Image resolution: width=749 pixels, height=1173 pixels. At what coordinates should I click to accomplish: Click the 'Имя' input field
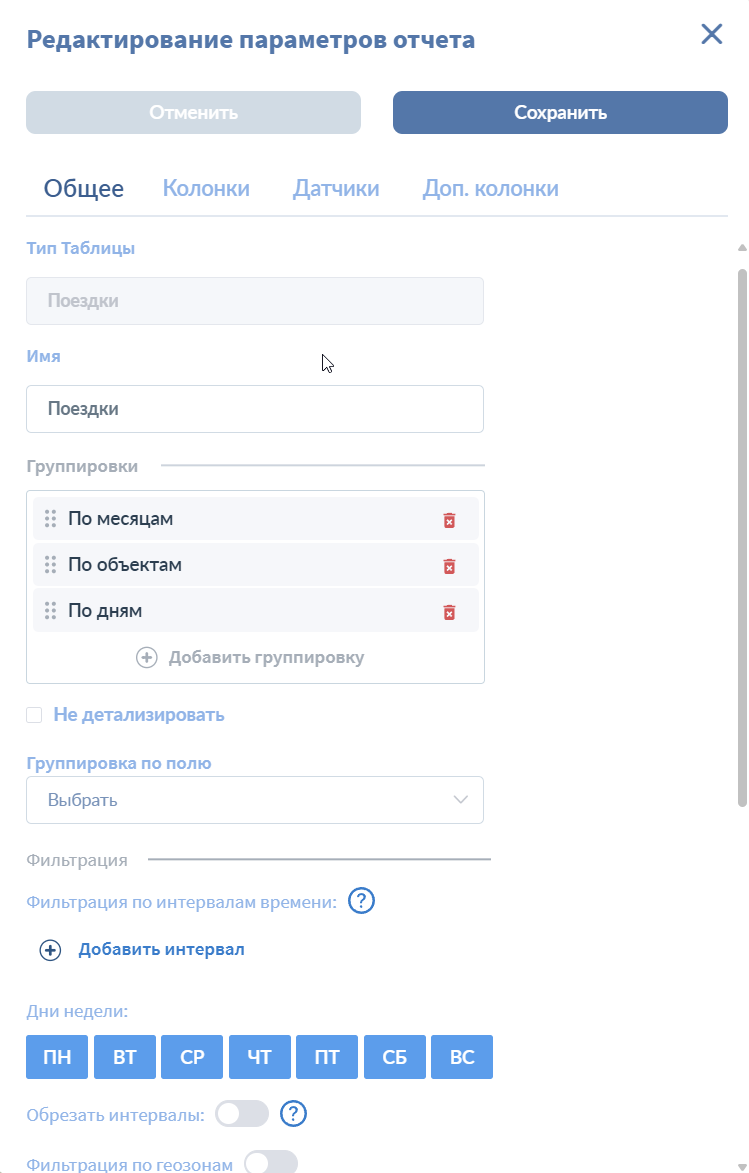pos(255,409)
